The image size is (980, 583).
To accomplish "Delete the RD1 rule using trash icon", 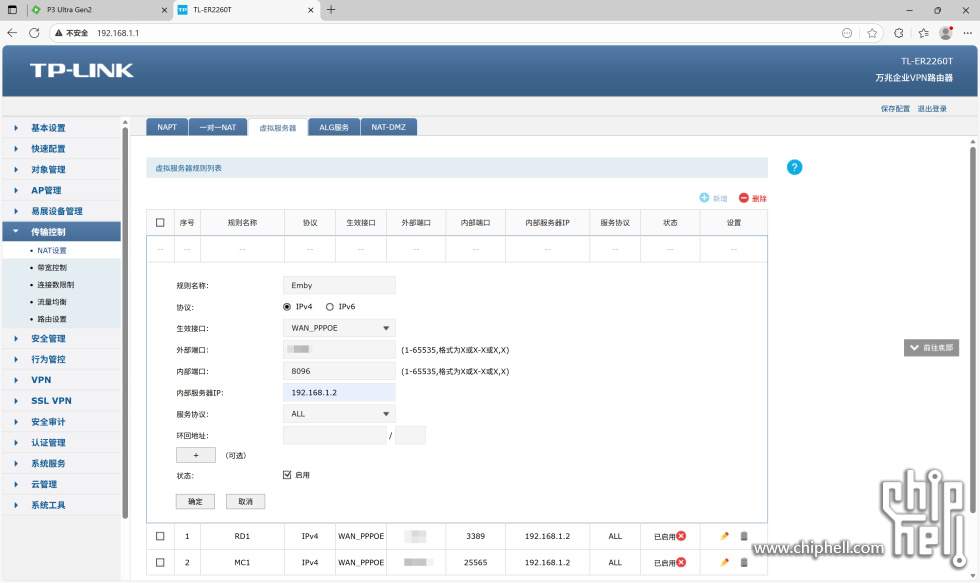I will (x=743, y=536).
